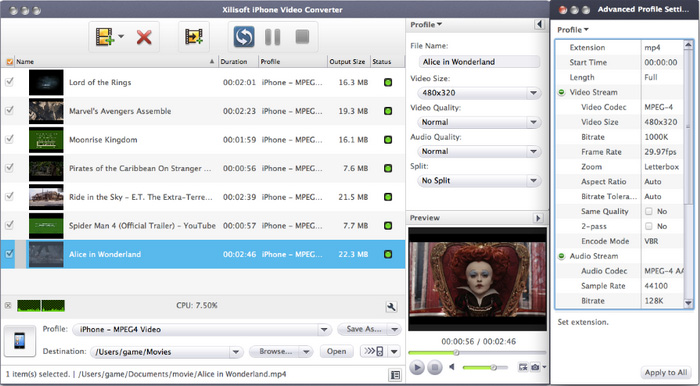
Task: Uncheck the Marvel's Avengers Assemble checkbox
Action: click(9, 111)
